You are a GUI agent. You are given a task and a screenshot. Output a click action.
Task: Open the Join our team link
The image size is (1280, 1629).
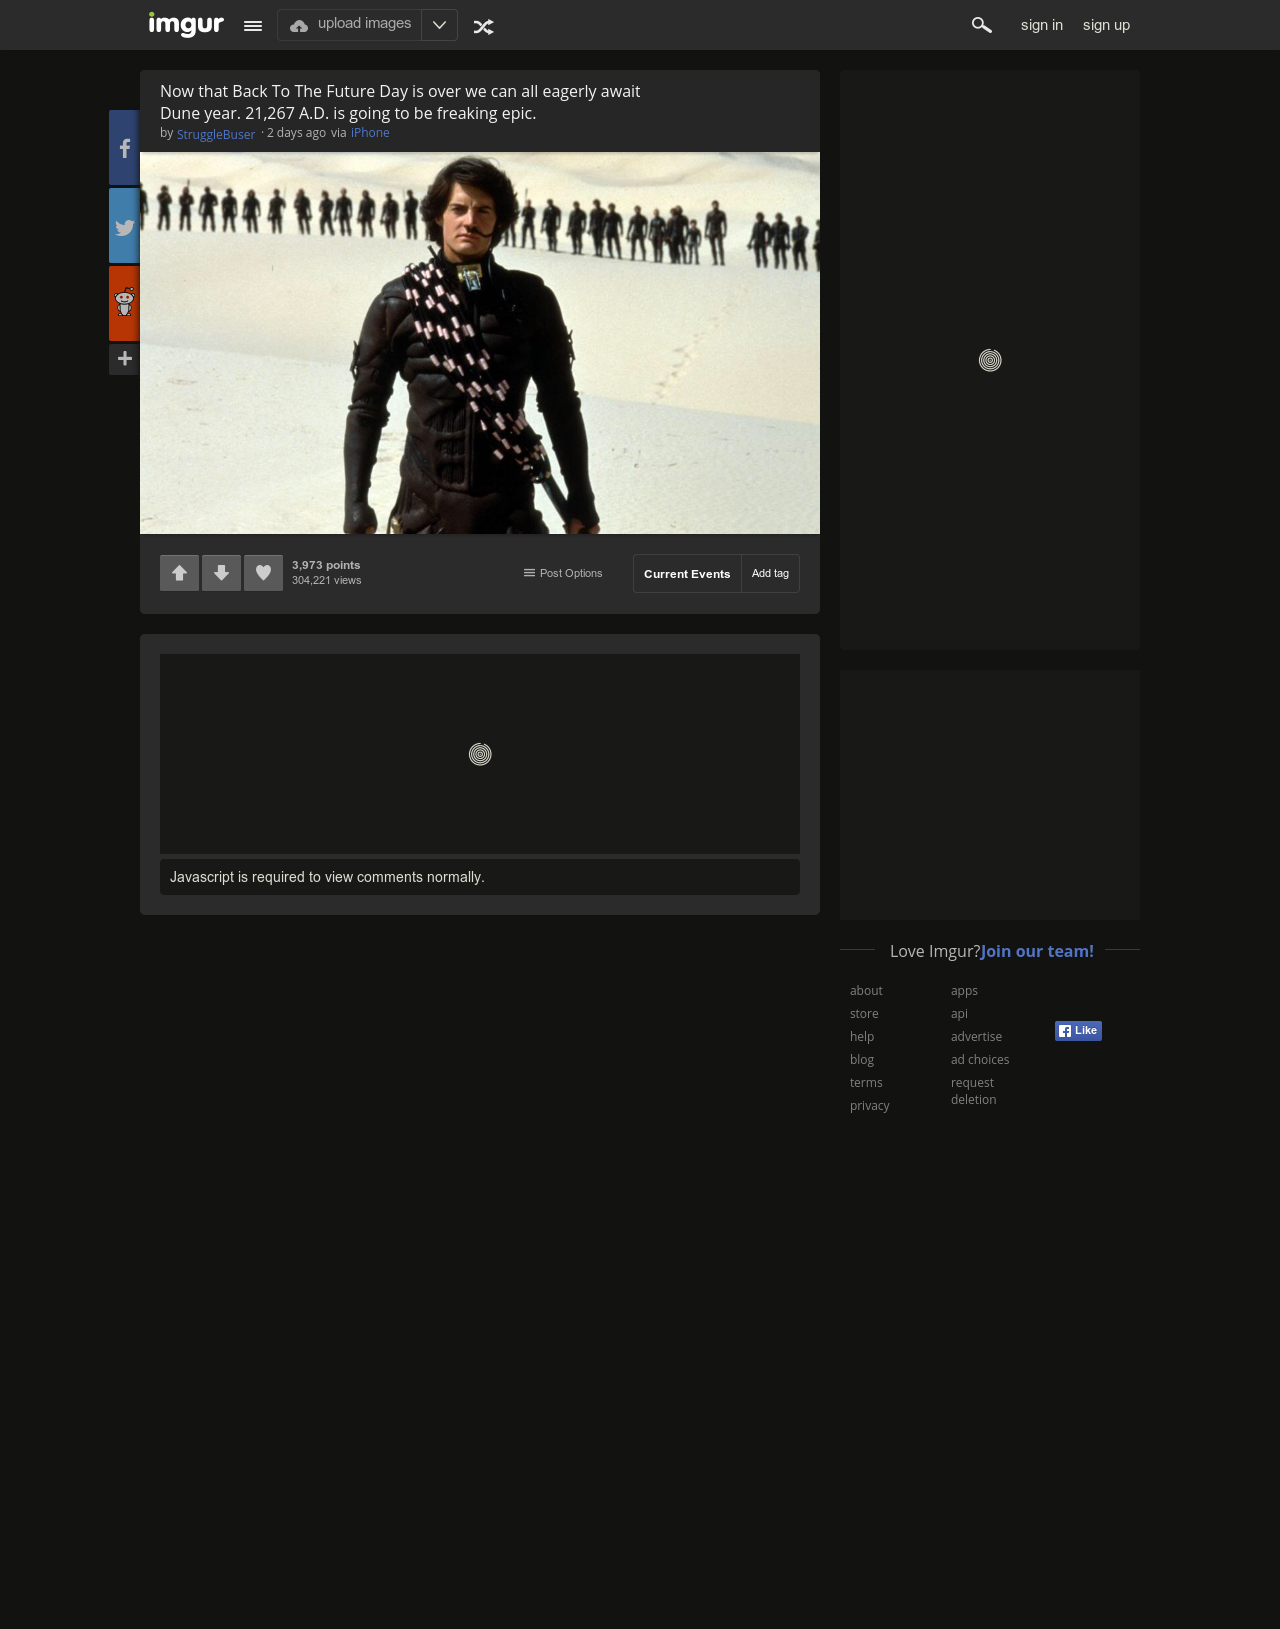pyautogui.click(x=1037, y=951)
